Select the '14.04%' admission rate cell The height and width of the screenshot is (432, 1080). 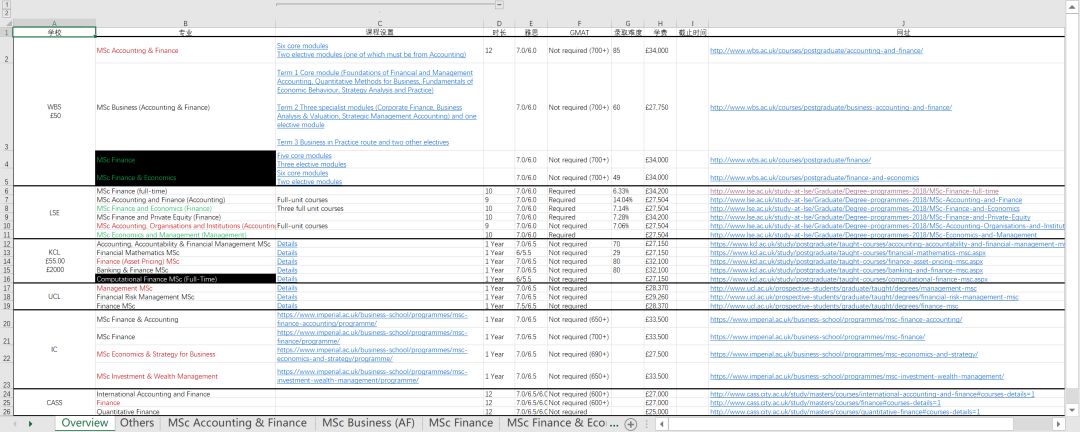tap(627, 200)
